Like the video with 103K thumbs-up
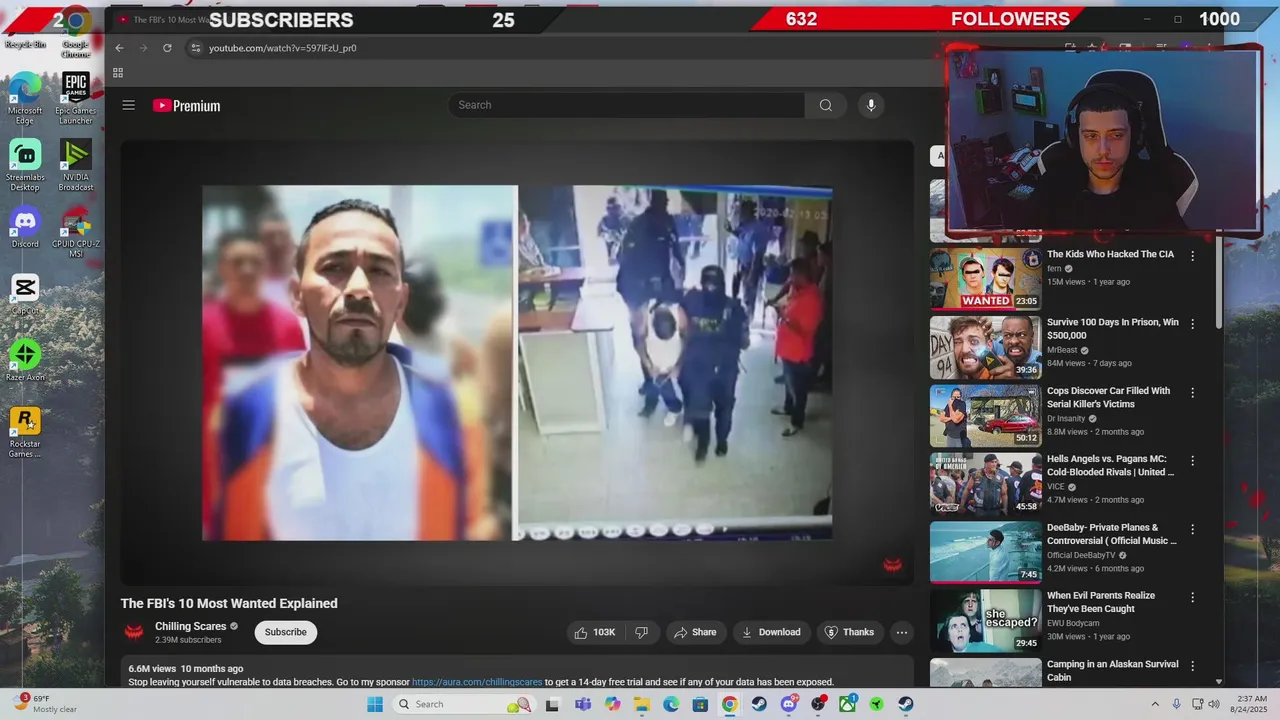 click(594, 632)
